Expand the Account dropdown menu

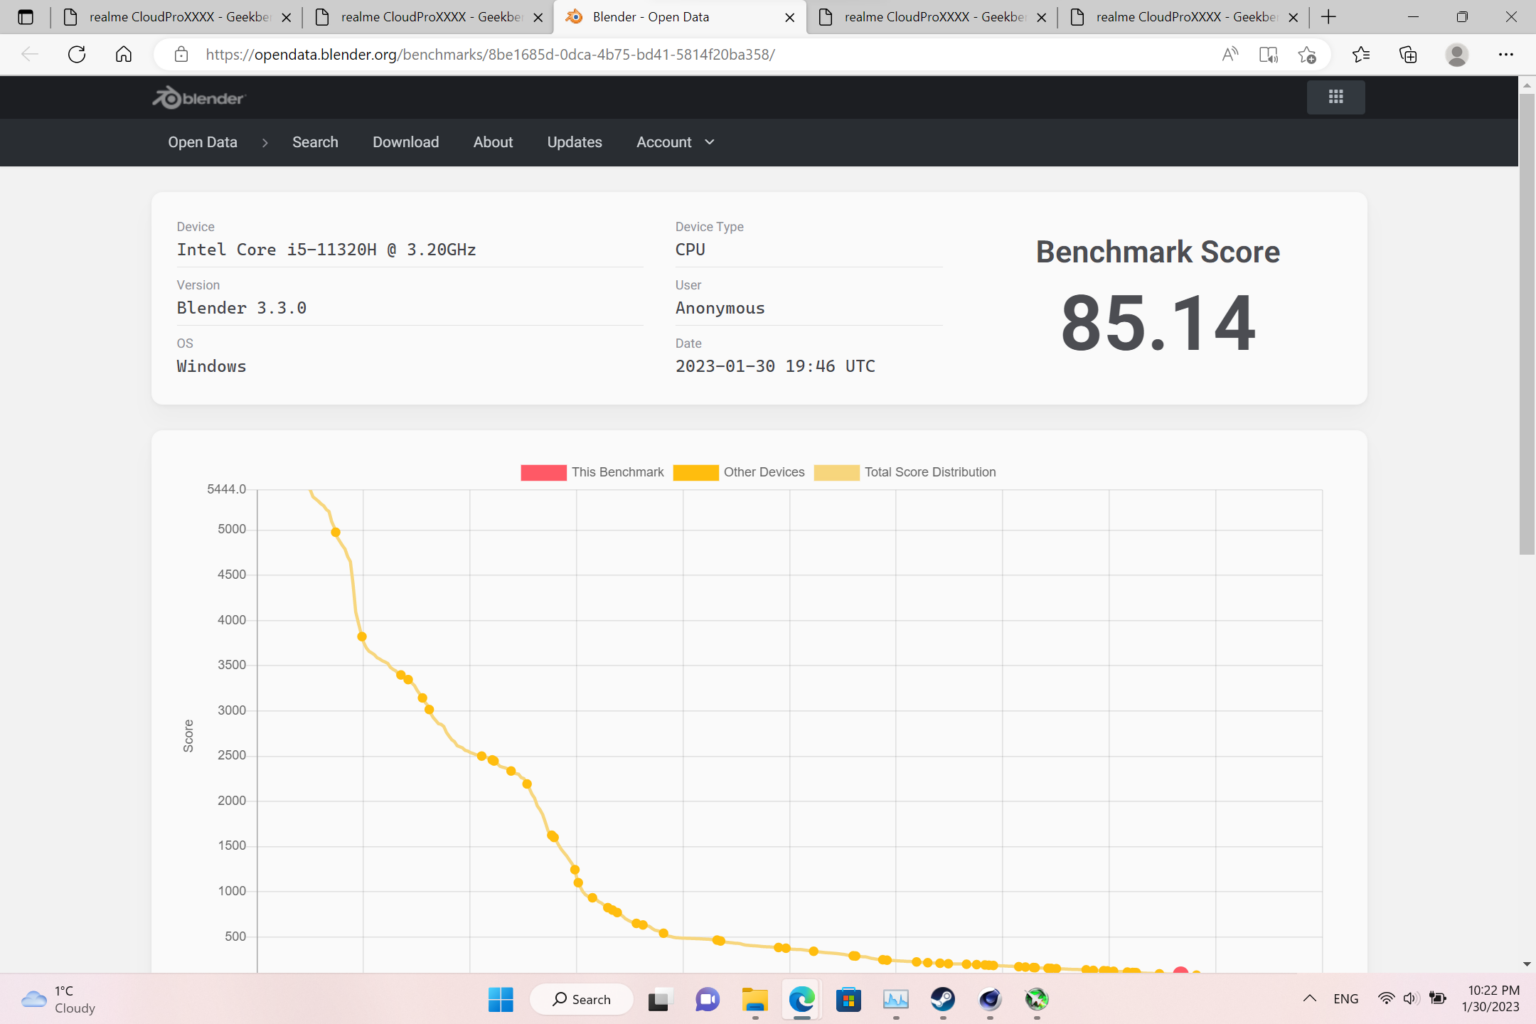click(x=675, y=142)
